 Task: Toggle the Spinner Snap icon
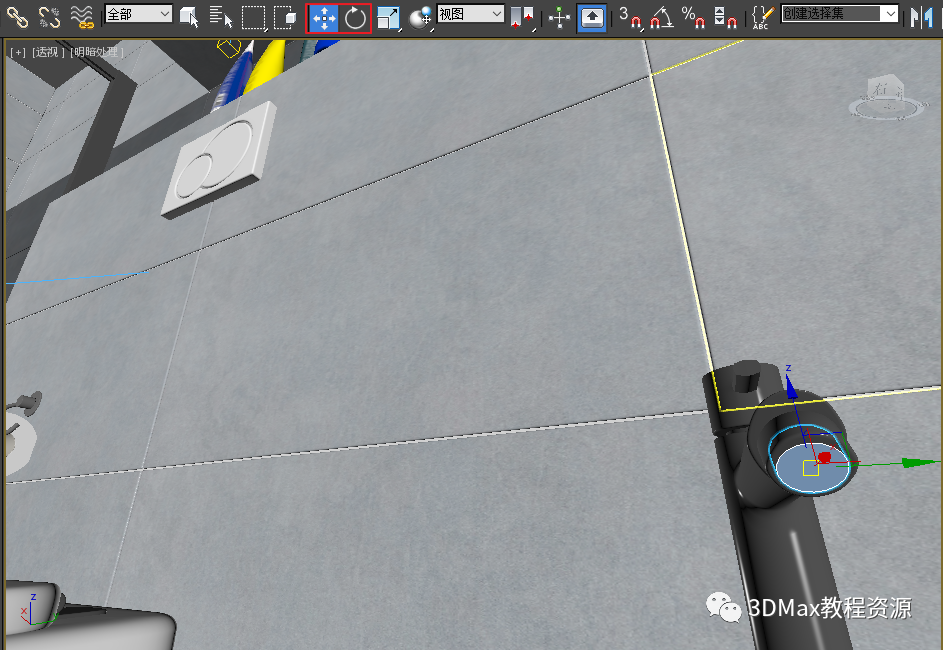(x=725, y=17)
